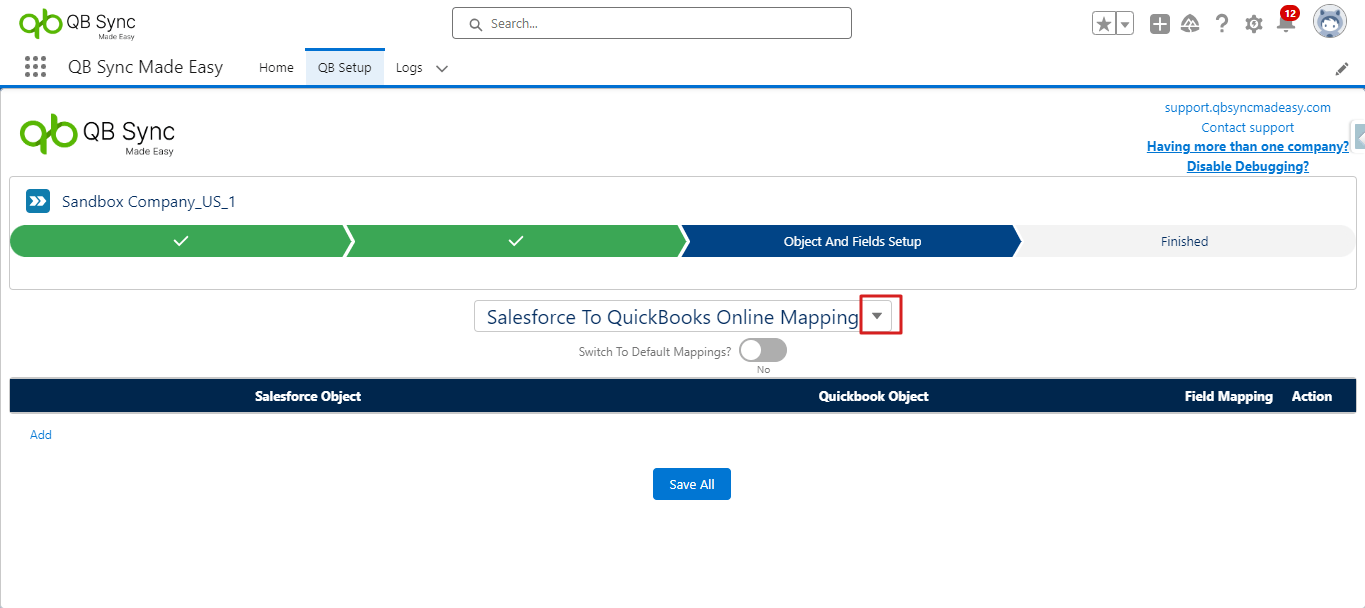Open the App Launcher grid icon
1365x608 pixels.
35,67
